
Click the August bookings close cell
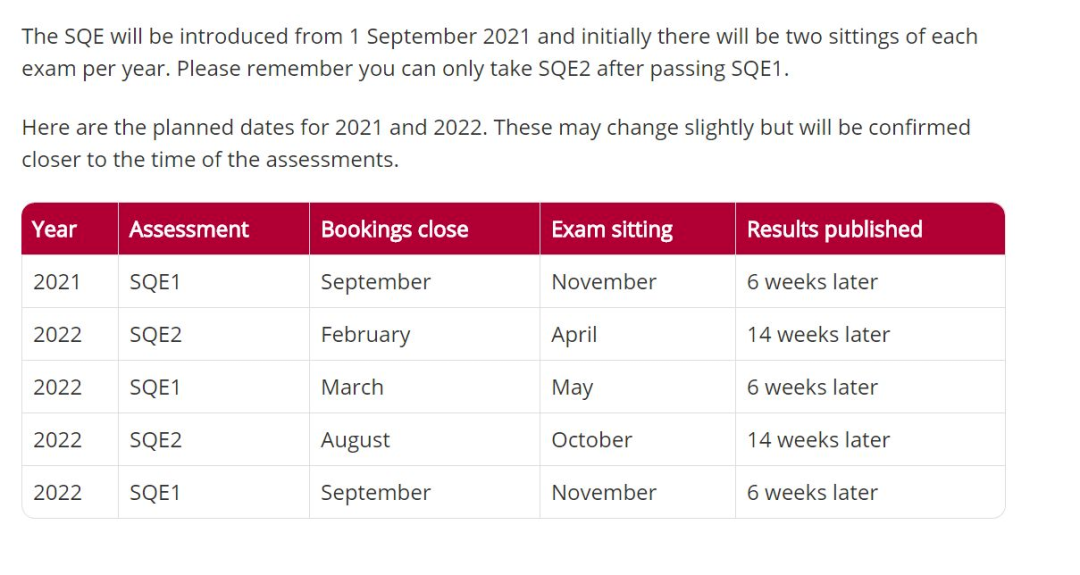tap(355, 440)
